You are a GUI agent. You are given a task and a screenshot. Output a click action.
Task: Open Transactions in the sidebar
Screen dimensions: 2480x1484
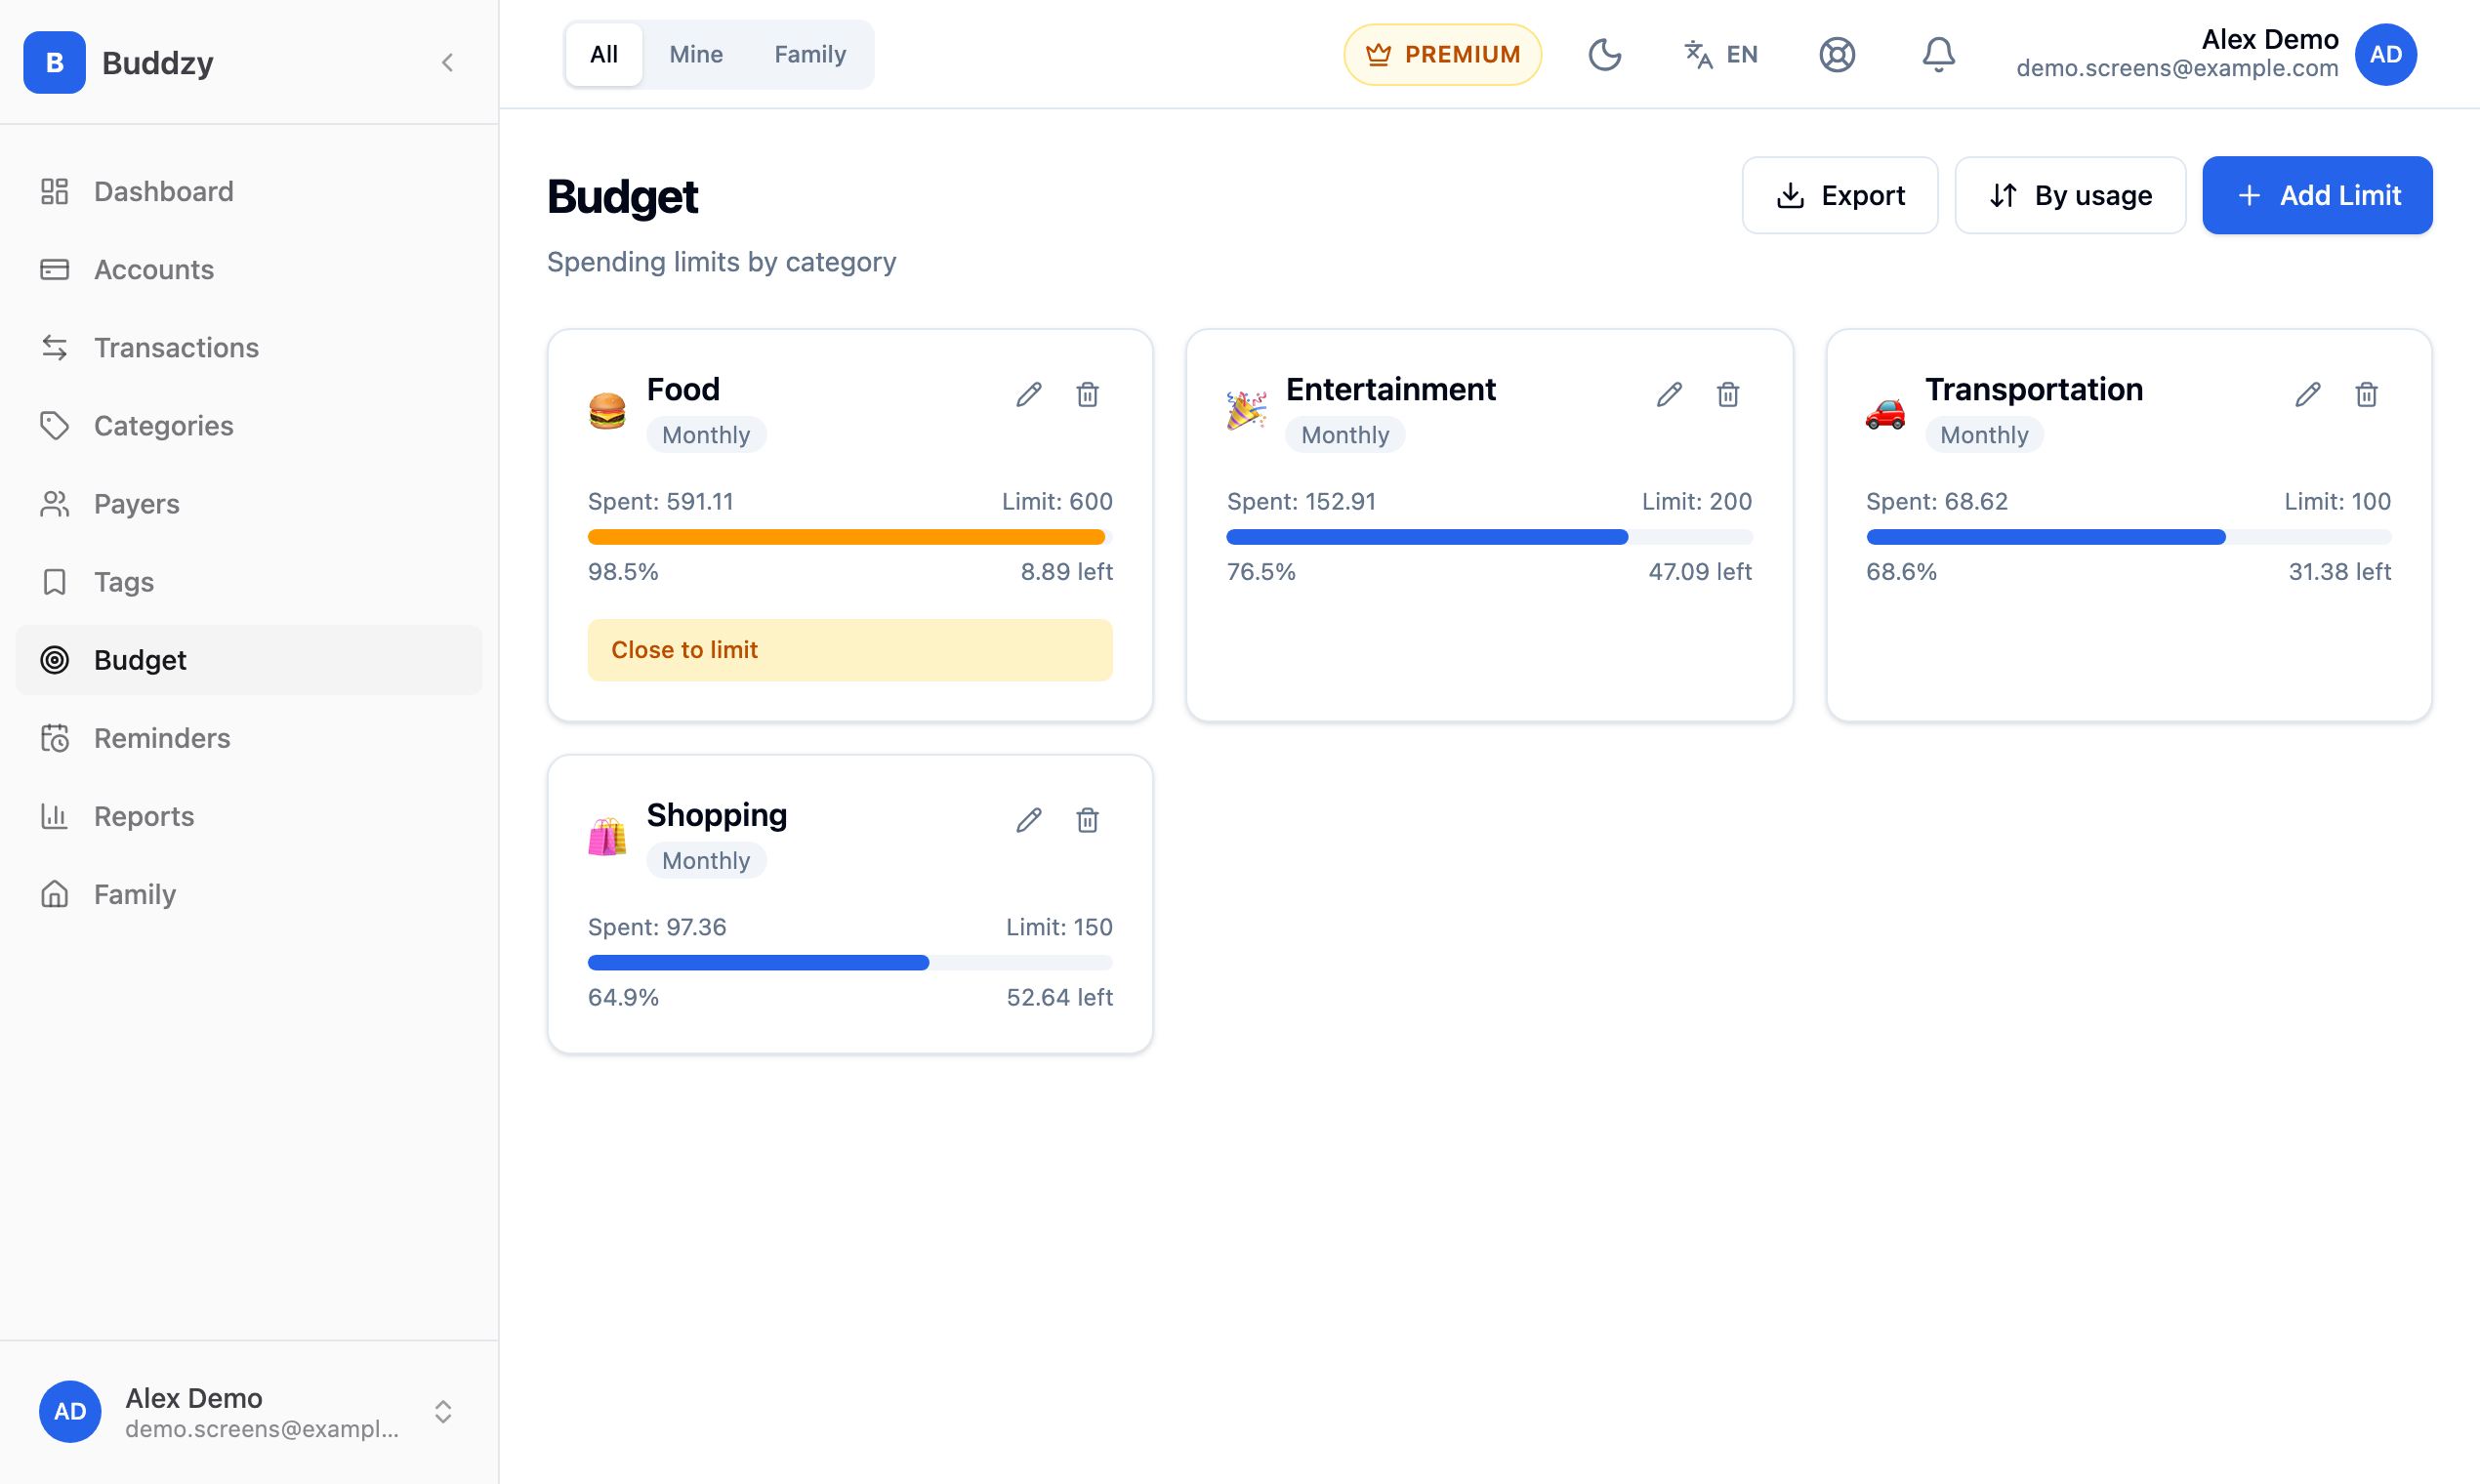point(249,347)
